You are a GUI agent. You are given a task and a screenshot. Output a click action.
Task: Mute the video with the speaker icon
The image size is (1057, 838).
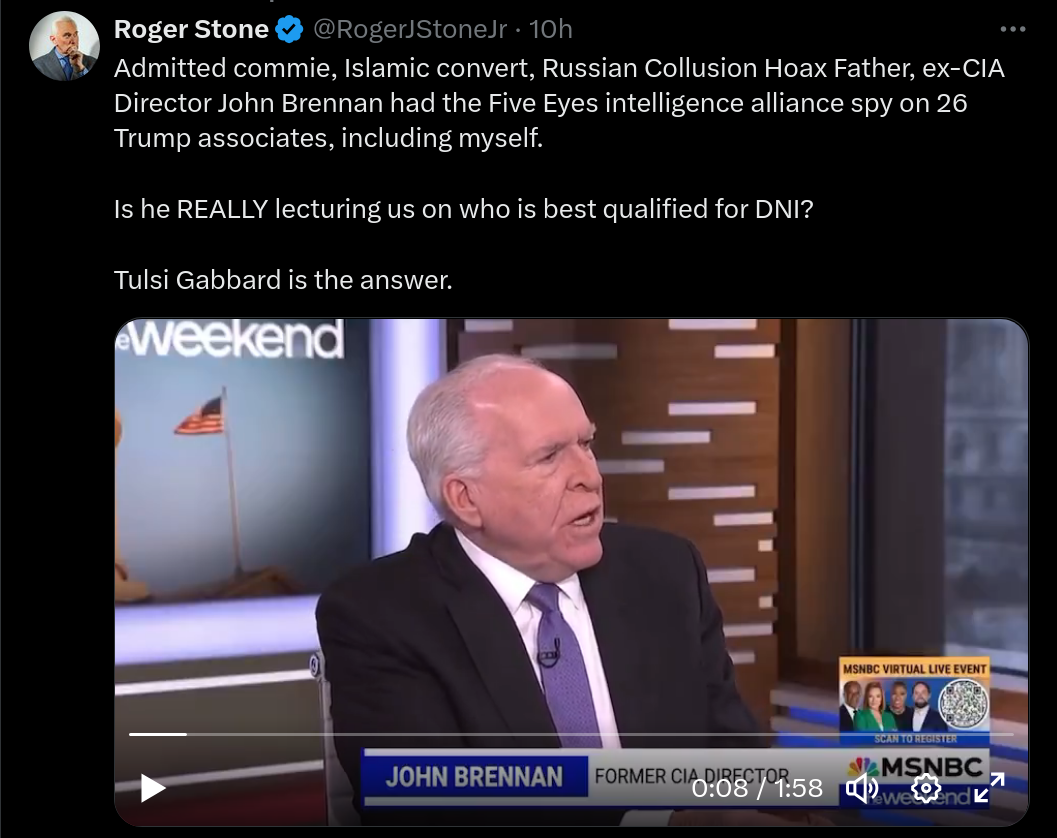[862, 787]
